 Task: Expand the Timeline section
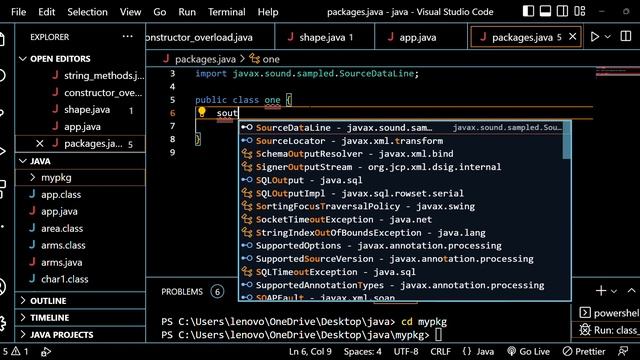tap(80, 318)
